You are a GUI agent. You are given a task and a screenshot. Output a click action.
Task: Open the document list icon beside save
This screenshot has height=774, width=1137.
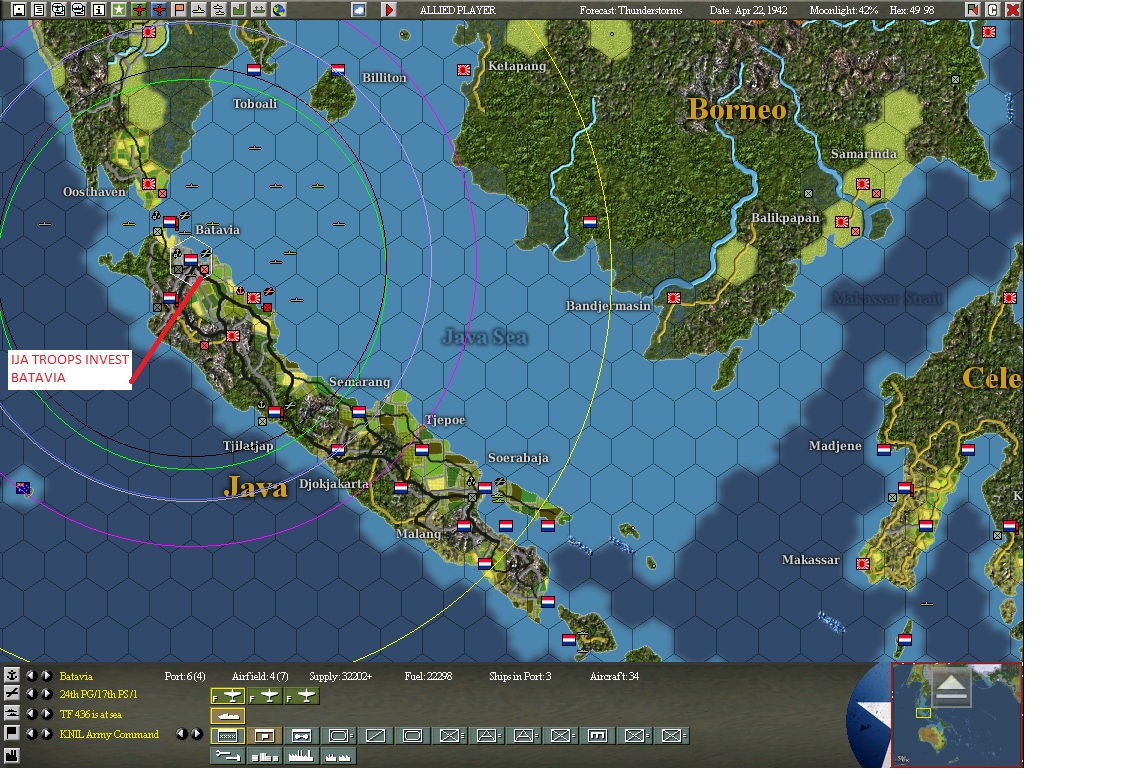coord(38,9)
